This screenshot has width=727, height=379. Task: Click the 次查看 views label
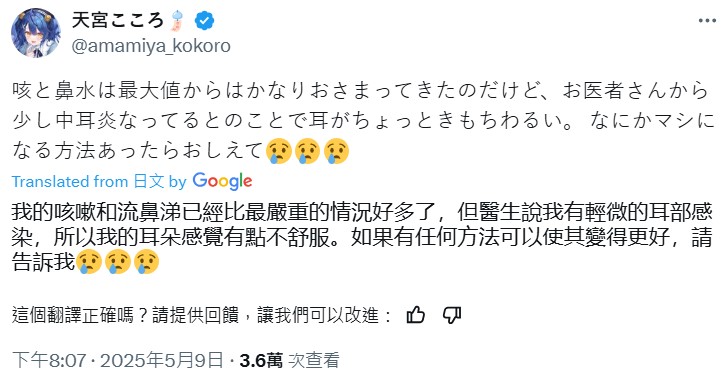pyautogui.click(x=314, y=360)
